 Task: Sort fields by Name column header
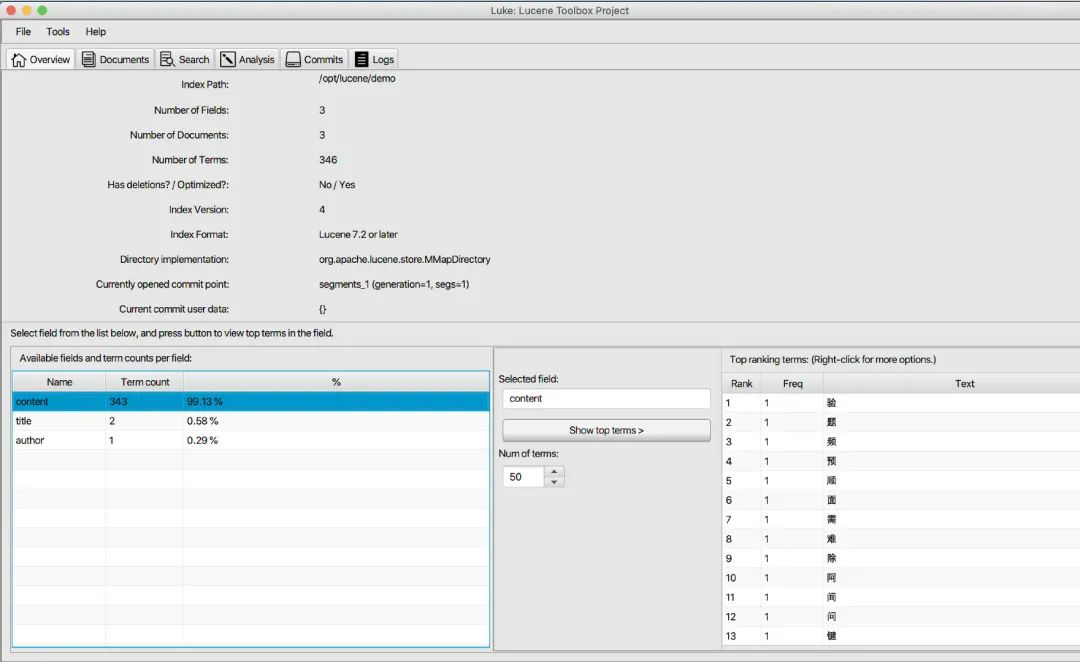point(59,382)
